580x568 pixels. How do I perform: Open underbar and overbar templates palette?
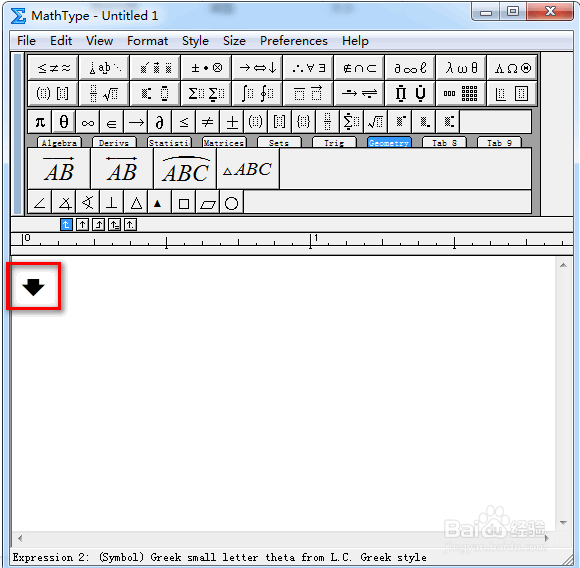point(308,93)
